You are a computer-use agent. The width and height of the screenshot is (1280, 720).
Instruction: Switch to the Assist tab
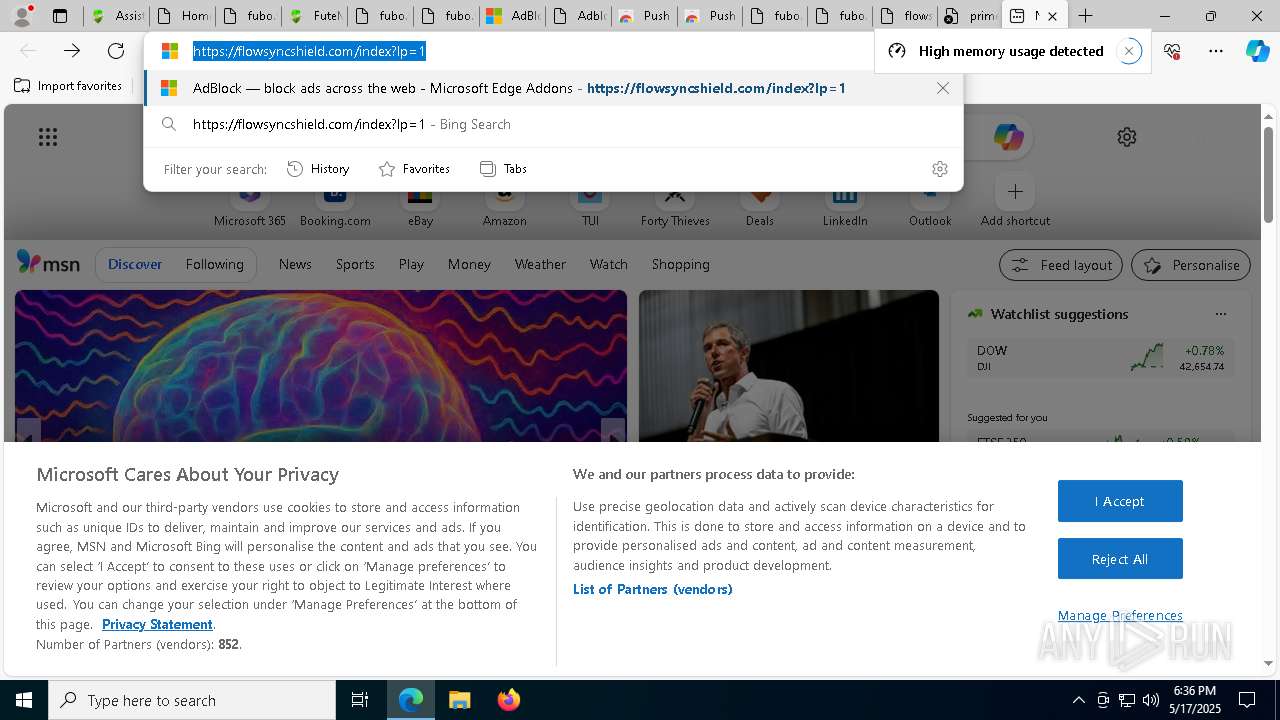click(x=117, y=16)
